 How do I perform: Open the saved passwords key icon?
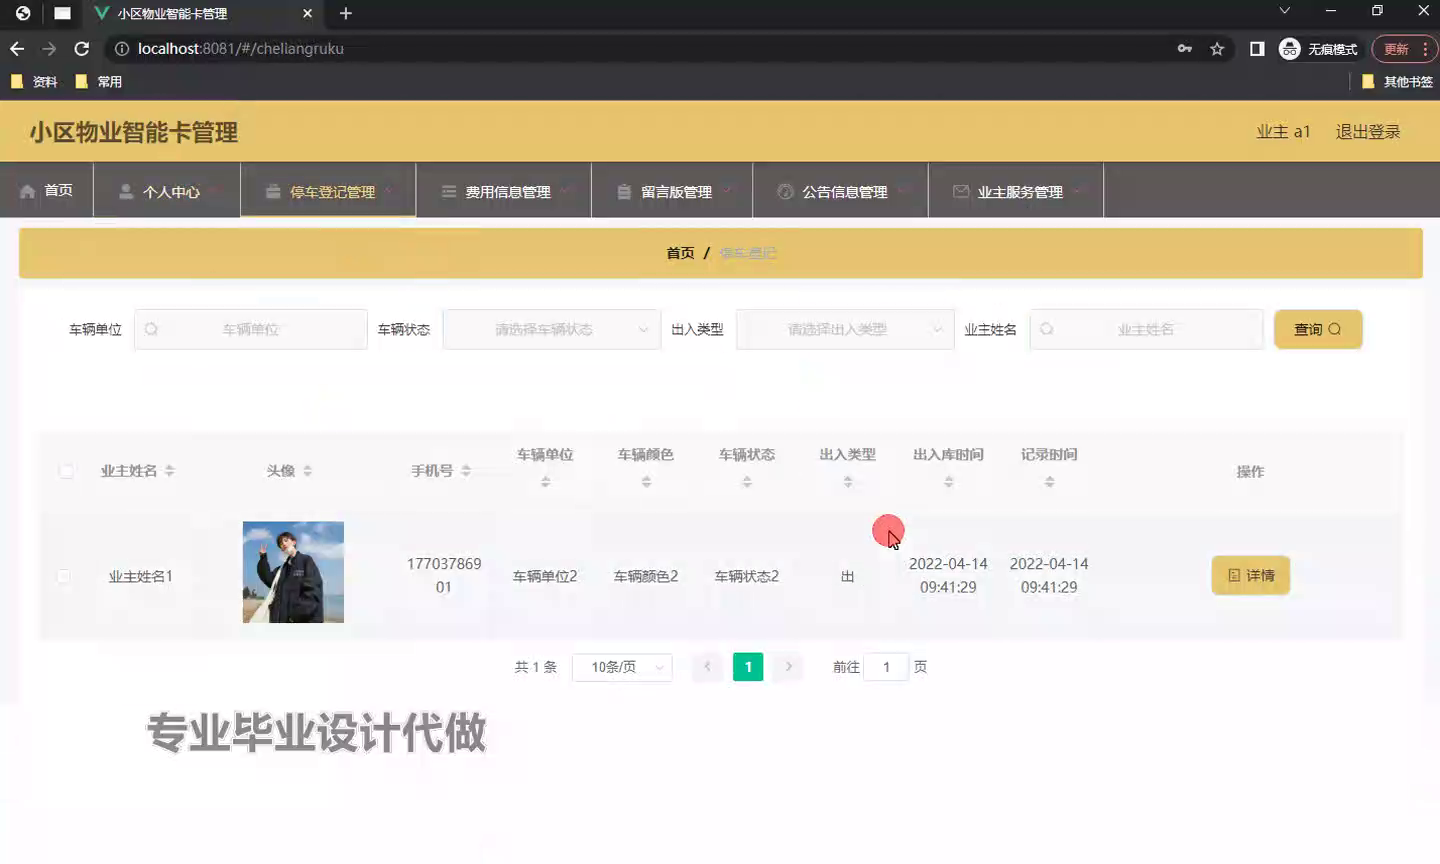click(1185, 48)
